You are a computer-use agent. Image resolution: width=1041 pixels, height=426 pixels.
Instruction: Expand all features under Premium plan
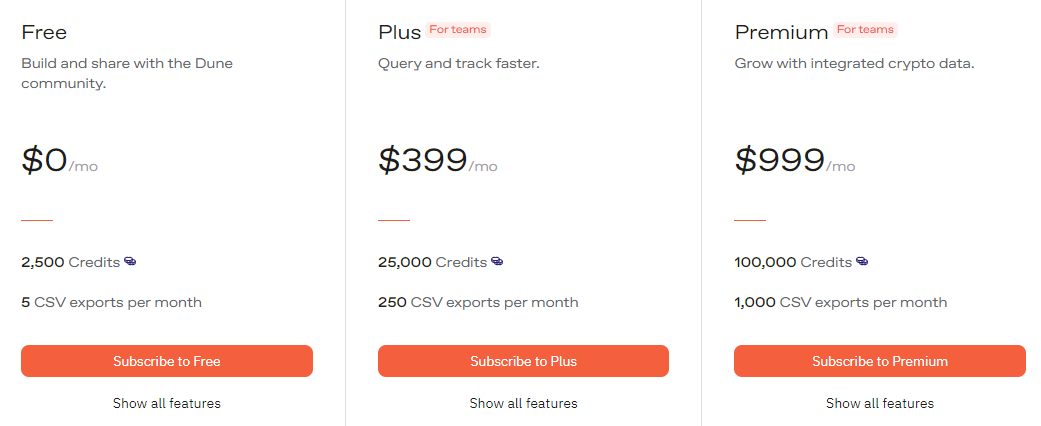coord(880,403)
